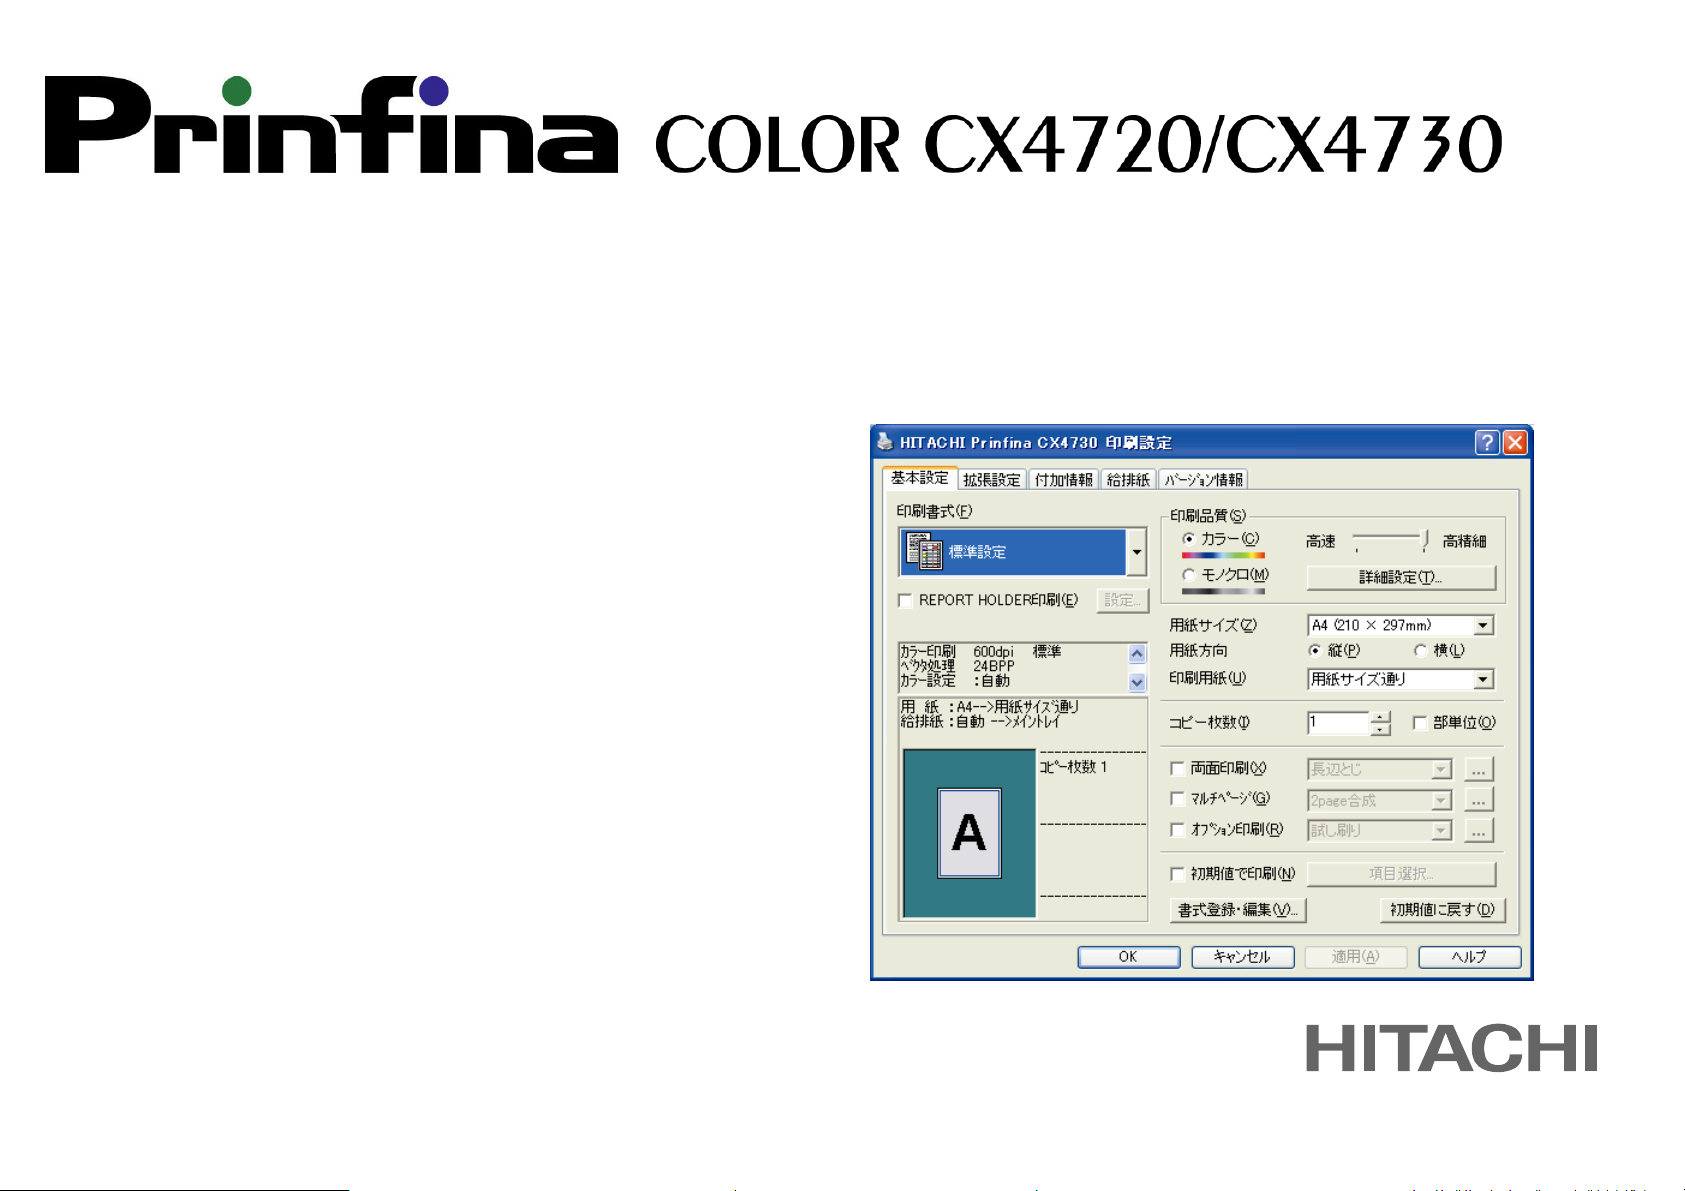Expand the 試し刷り dropdown

(x=1441, y=830)
